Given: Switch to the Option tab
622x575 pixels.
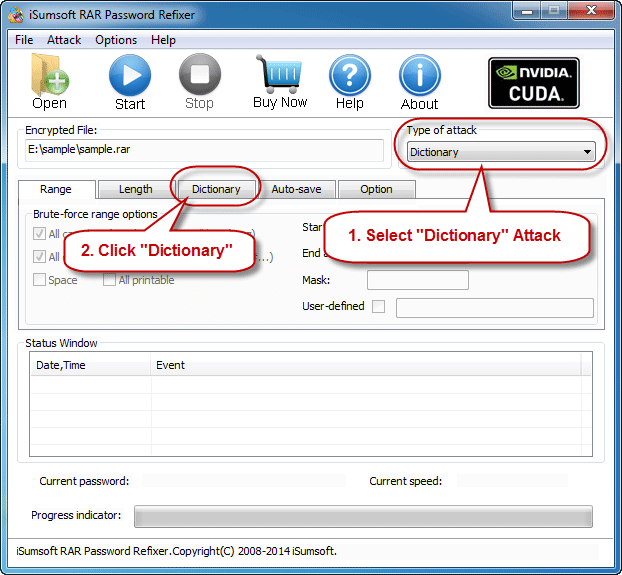Looking at the screenshot, I should (x=376, y=189).
